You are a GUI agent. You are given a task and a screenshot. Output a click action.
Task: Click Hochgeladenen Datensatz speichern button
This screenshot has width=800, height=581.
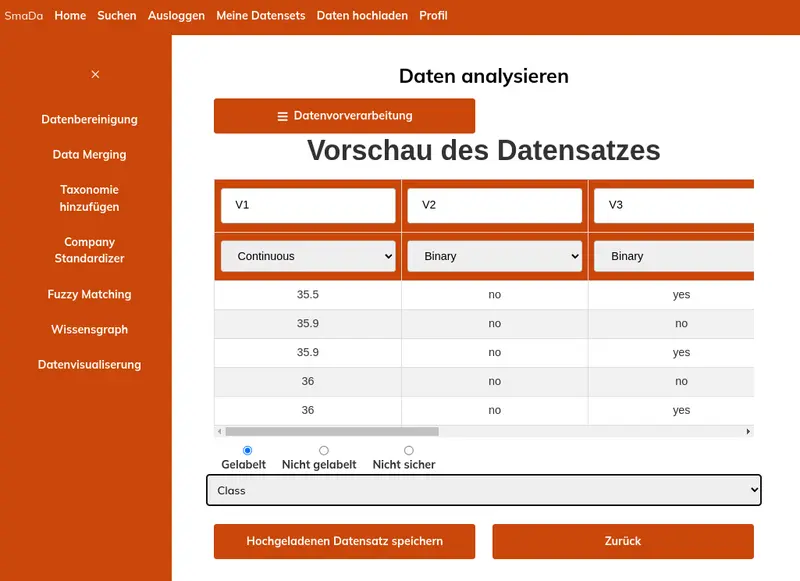pyautogui.click(x=345, y=541)
